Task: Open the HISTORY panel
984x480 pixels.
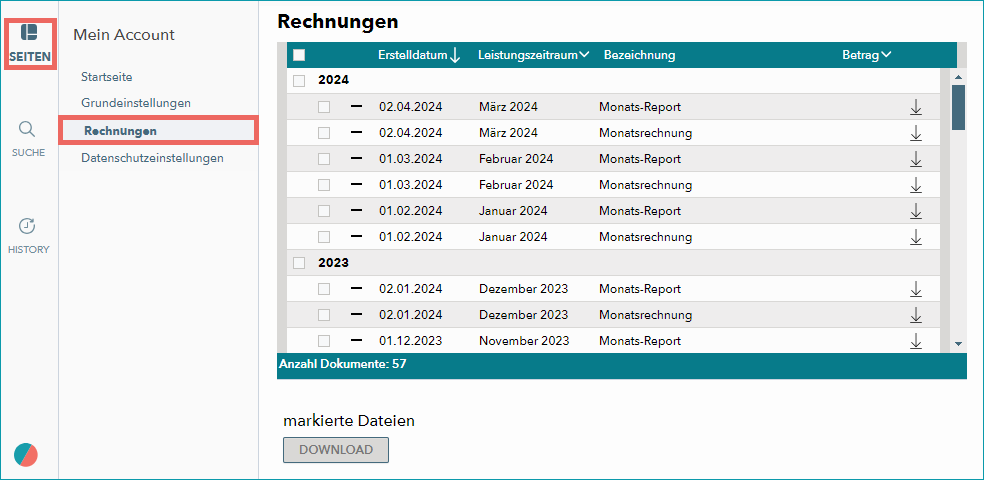Action: point(28,236)
